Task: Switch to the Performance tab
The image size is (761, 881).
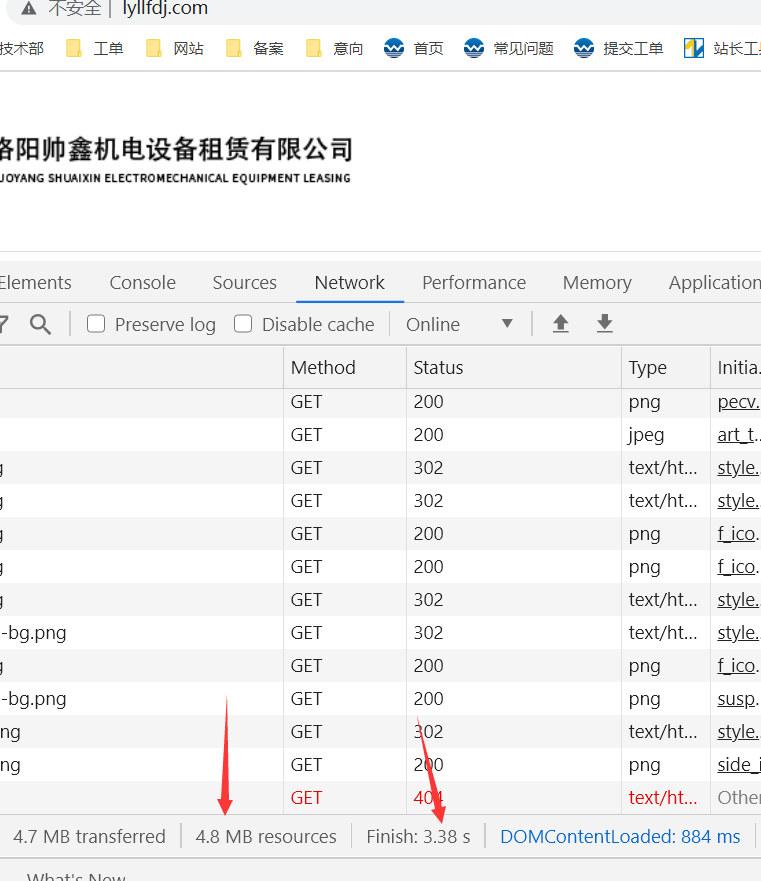Action: (x=473, y=283)
